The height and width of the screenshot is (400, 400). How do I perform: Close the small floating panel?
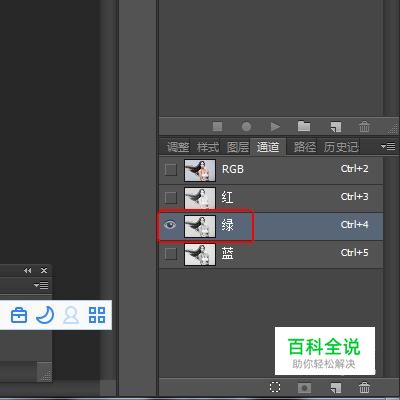tap(44, 271)
